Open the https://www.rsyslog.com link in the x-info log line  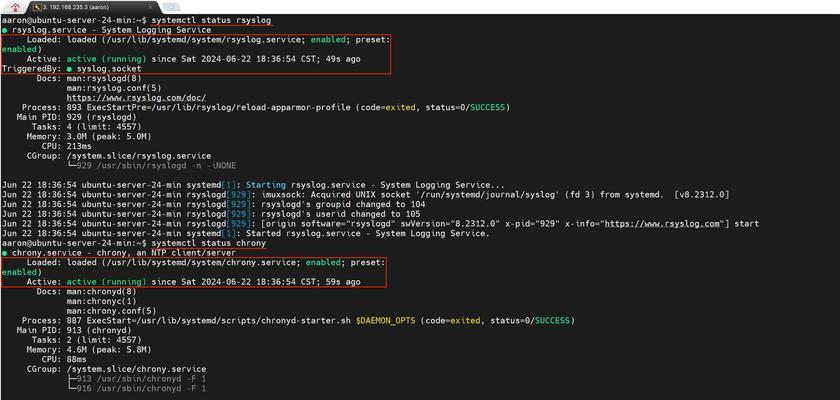coord(664,223)
